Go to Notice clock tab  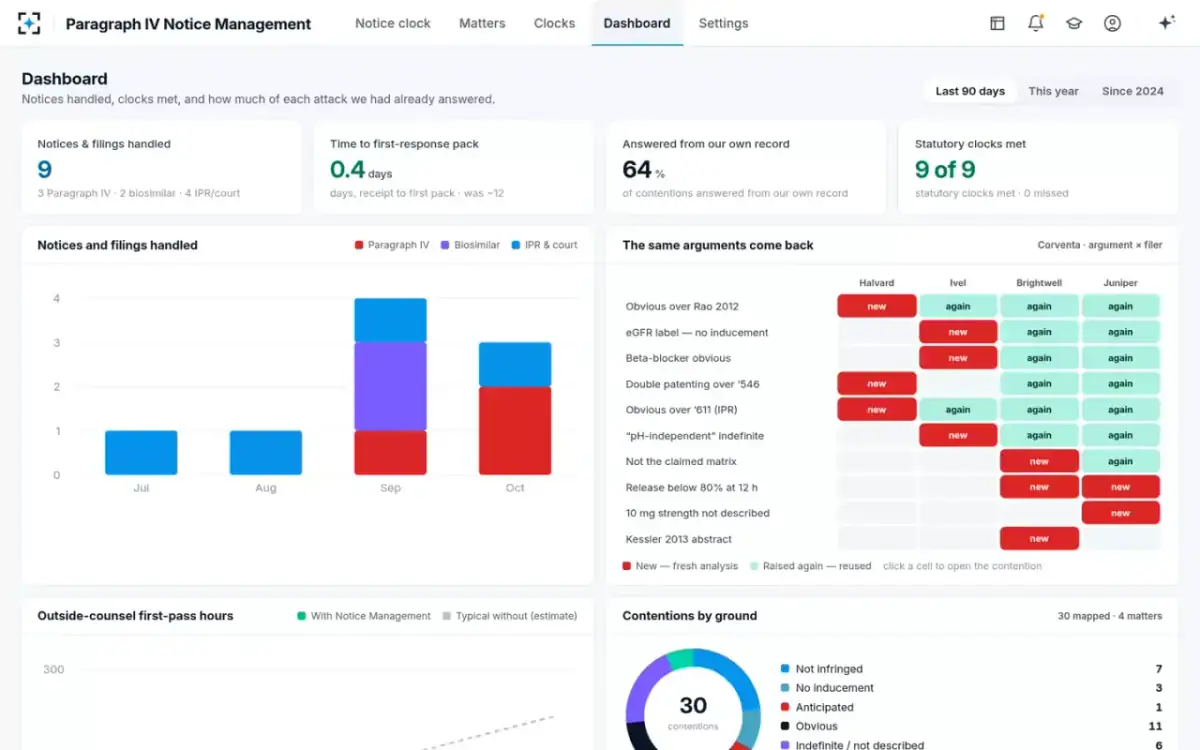pos(393,23)
